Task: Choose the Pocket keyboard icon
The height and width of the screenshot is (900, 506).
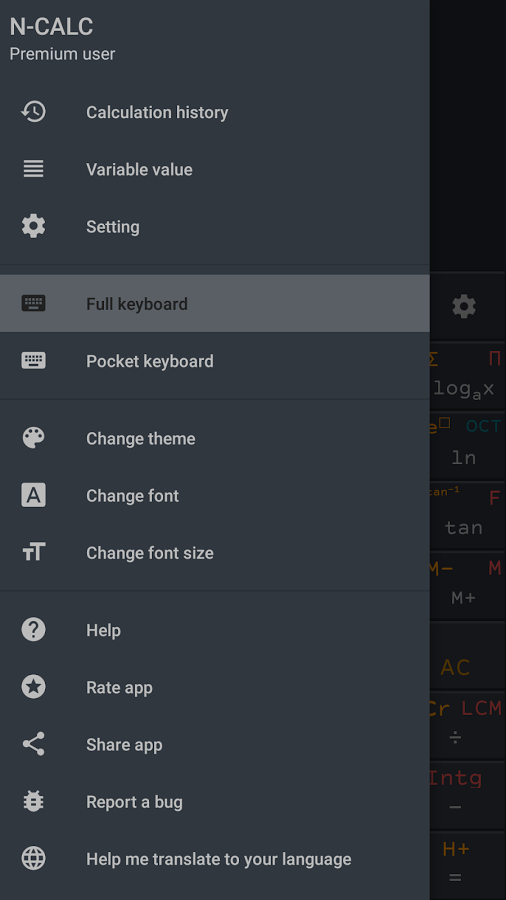Action: click(x=33, y=360)
